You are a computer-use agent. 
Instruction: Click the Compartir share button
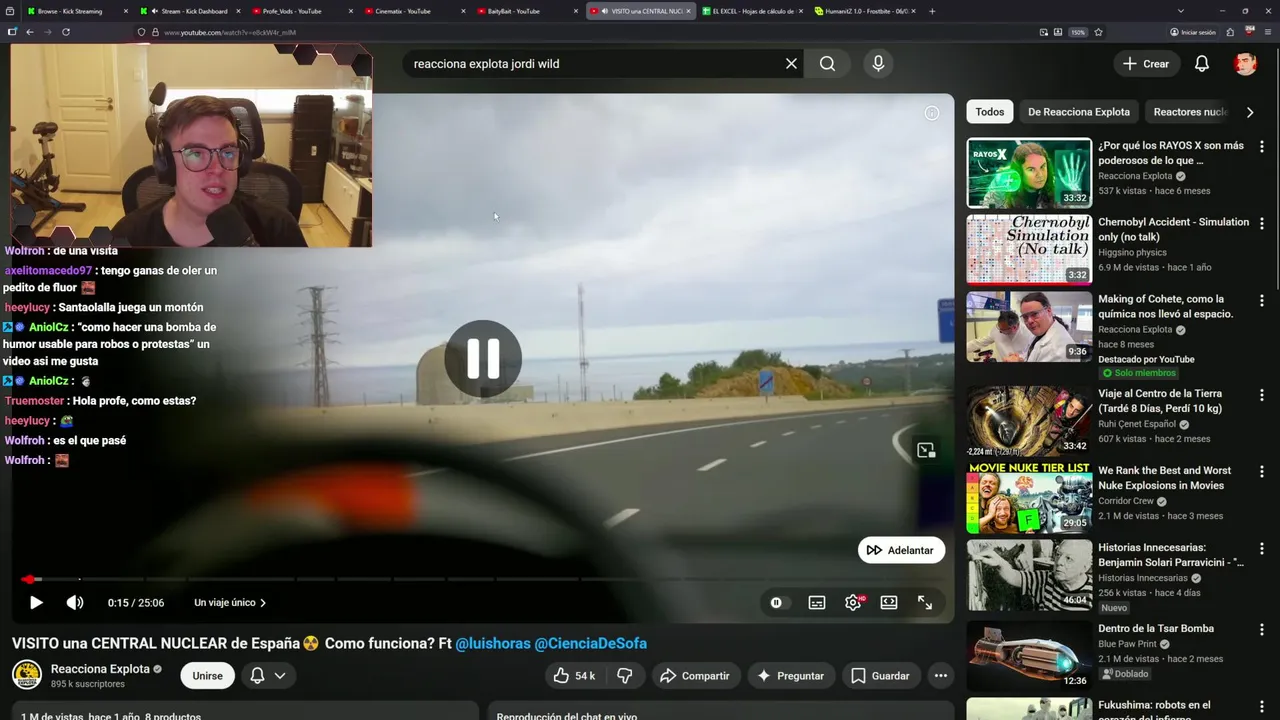(x=695, y=676)
